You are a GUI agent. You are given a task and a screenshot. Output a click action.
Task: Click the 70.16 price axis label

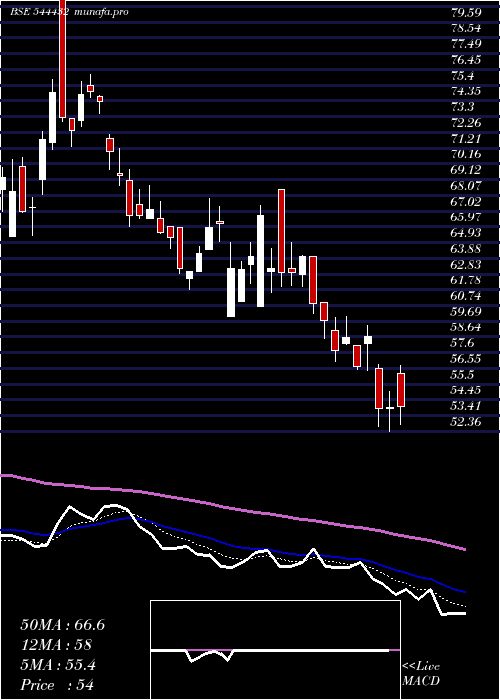point(467,154)
